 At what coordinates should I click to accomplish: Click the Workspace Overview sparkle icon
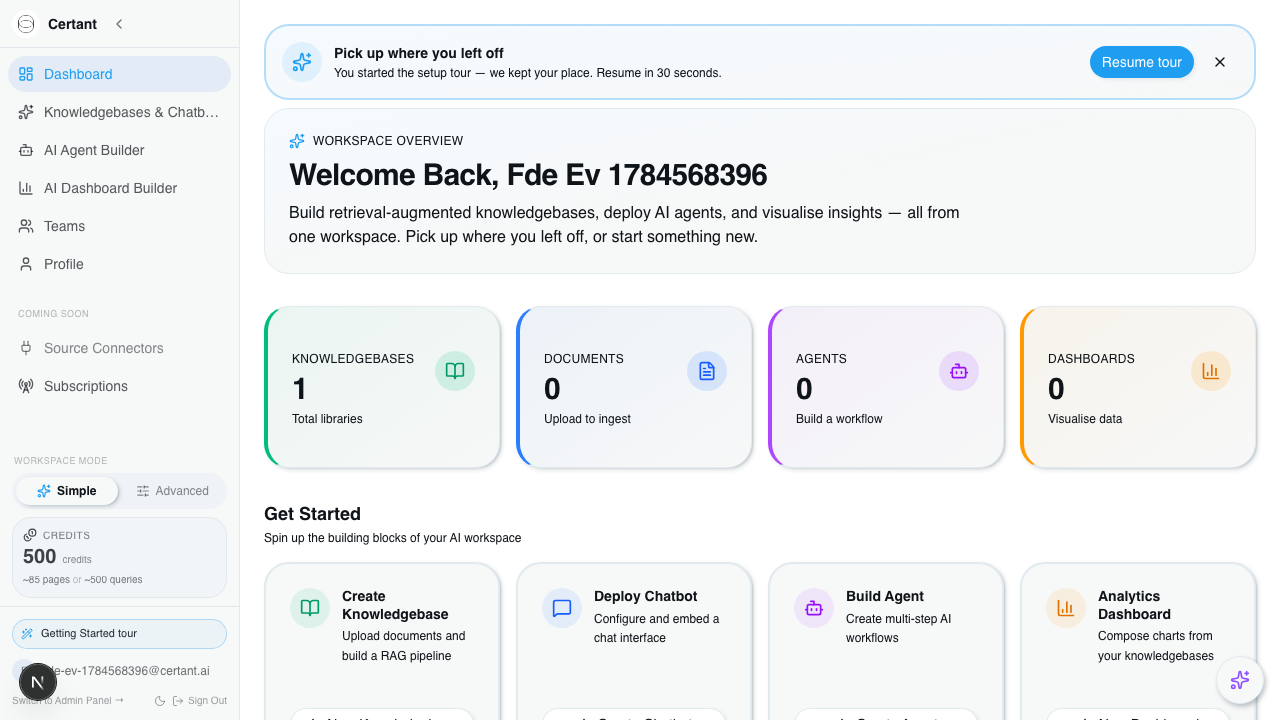[297, 141]
